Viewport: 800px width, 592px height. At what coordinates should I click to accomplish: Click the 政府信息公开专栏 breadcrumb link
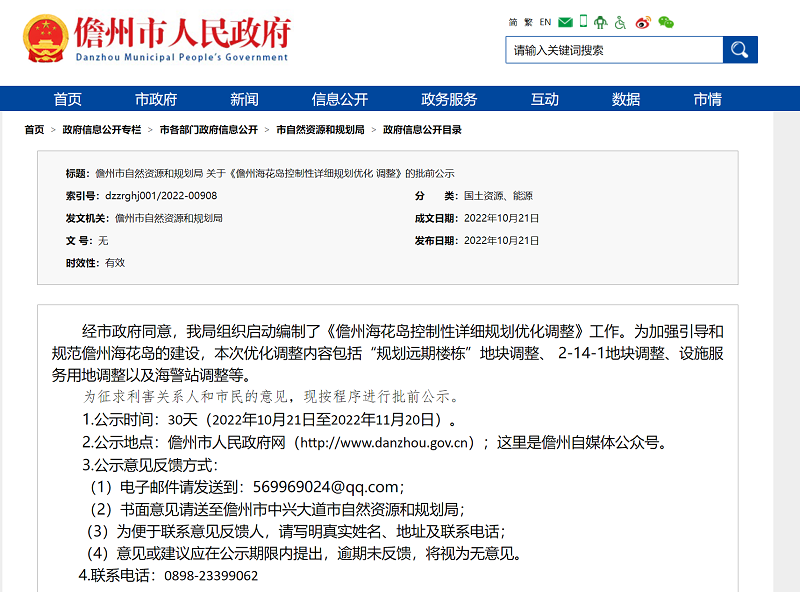[x=102, y=130]
